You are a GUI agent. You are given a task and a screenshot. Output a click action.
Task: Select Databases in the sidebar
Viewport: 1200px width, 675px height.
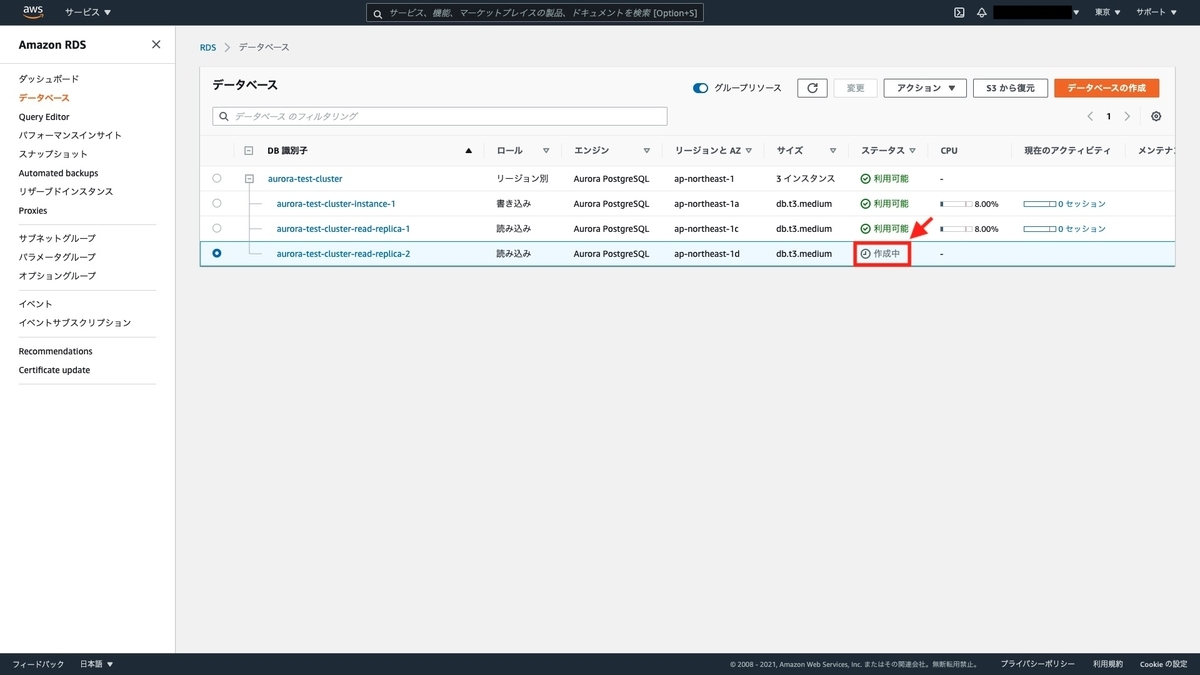click(x=44, y=98)
